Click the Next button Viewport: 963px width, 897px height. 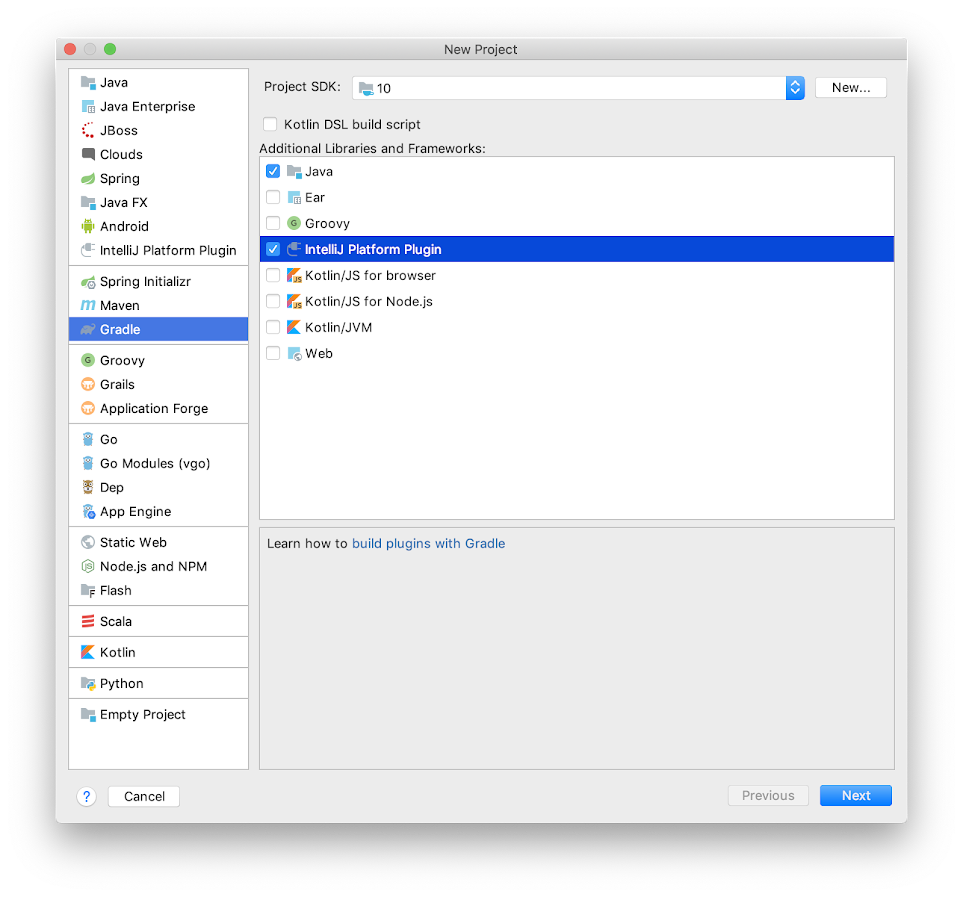856,796
